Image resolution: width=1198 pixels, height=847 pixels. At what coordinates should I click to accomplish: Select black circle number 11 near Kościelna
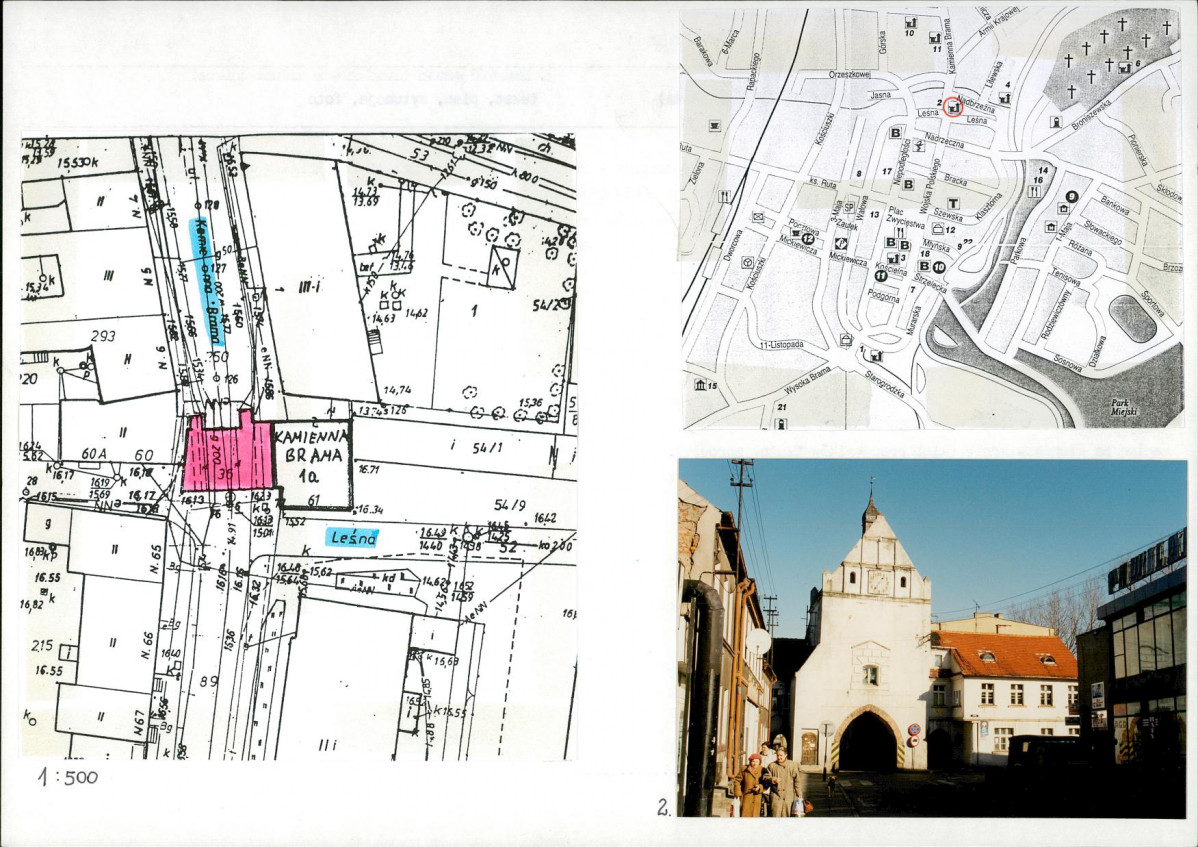point(881,276)
